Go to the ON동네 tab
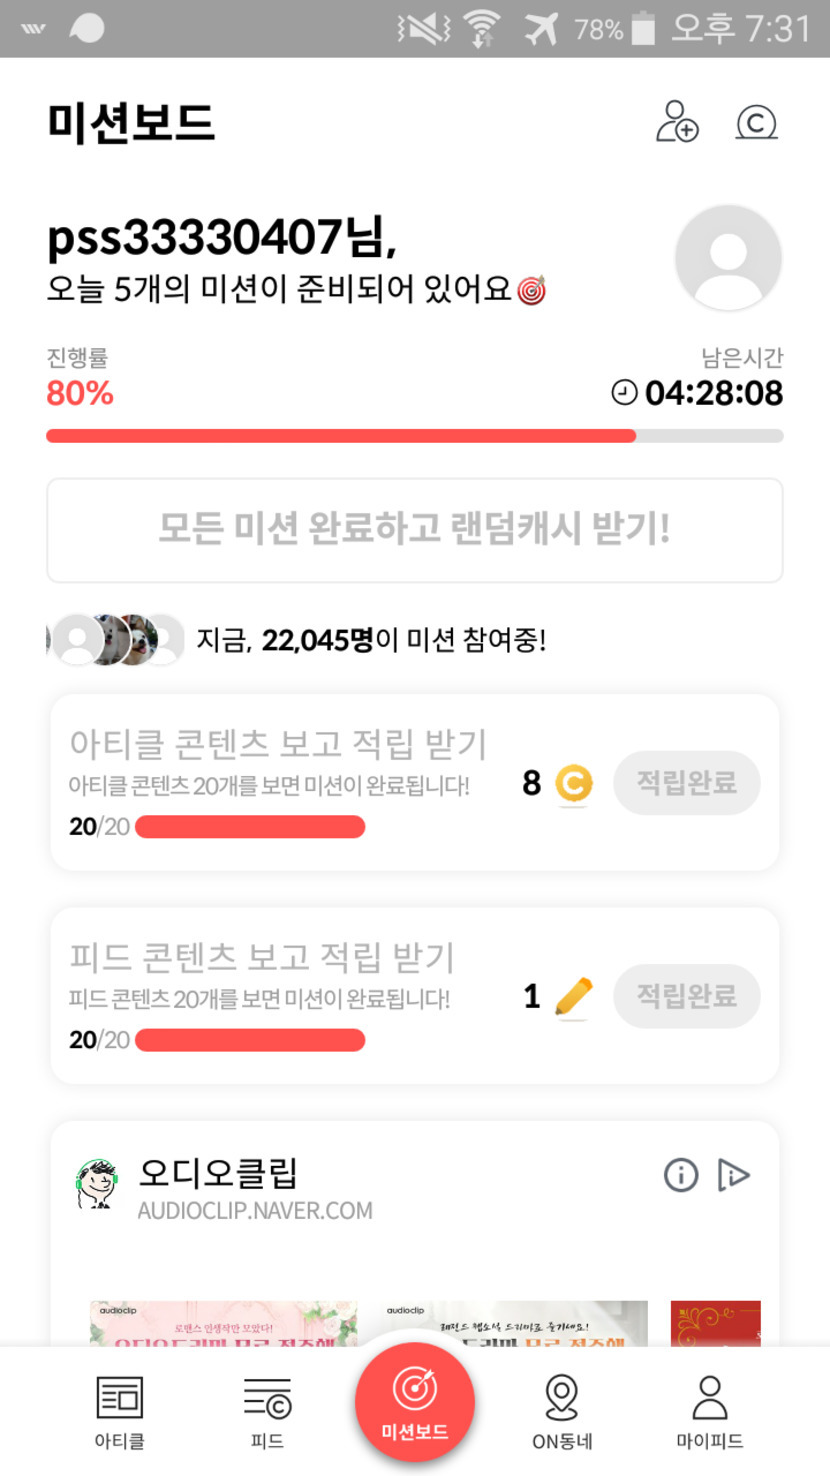Viewport: 830px width, 1476px height. pyautogui.click(x=562, y=1411)
